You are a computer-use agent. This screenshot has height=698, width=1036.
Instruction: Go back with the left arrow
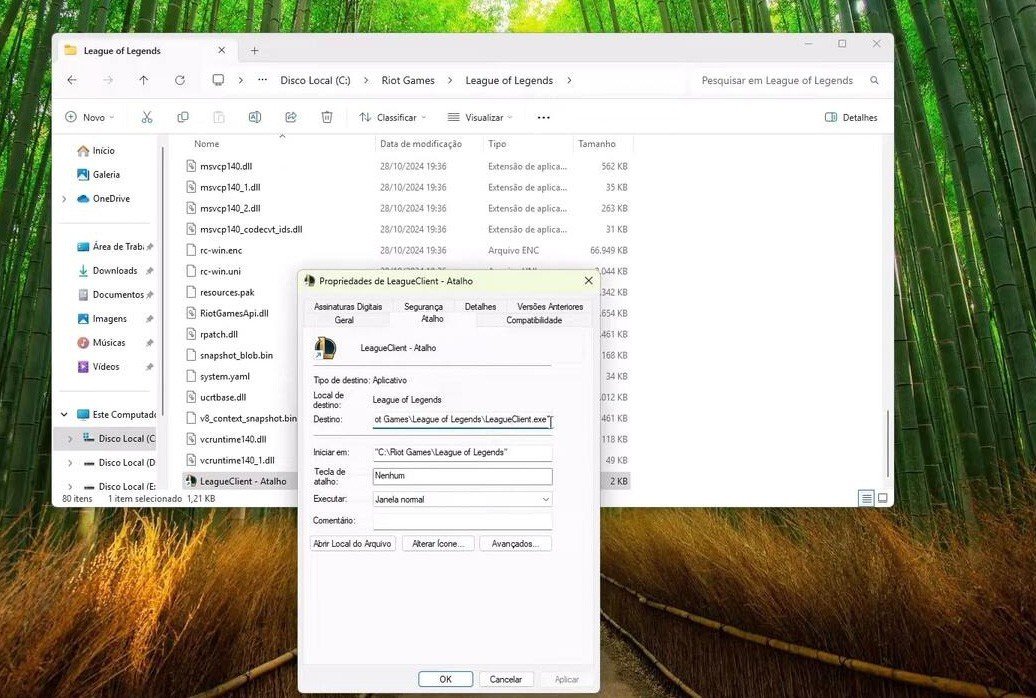(x=72, y=80)
